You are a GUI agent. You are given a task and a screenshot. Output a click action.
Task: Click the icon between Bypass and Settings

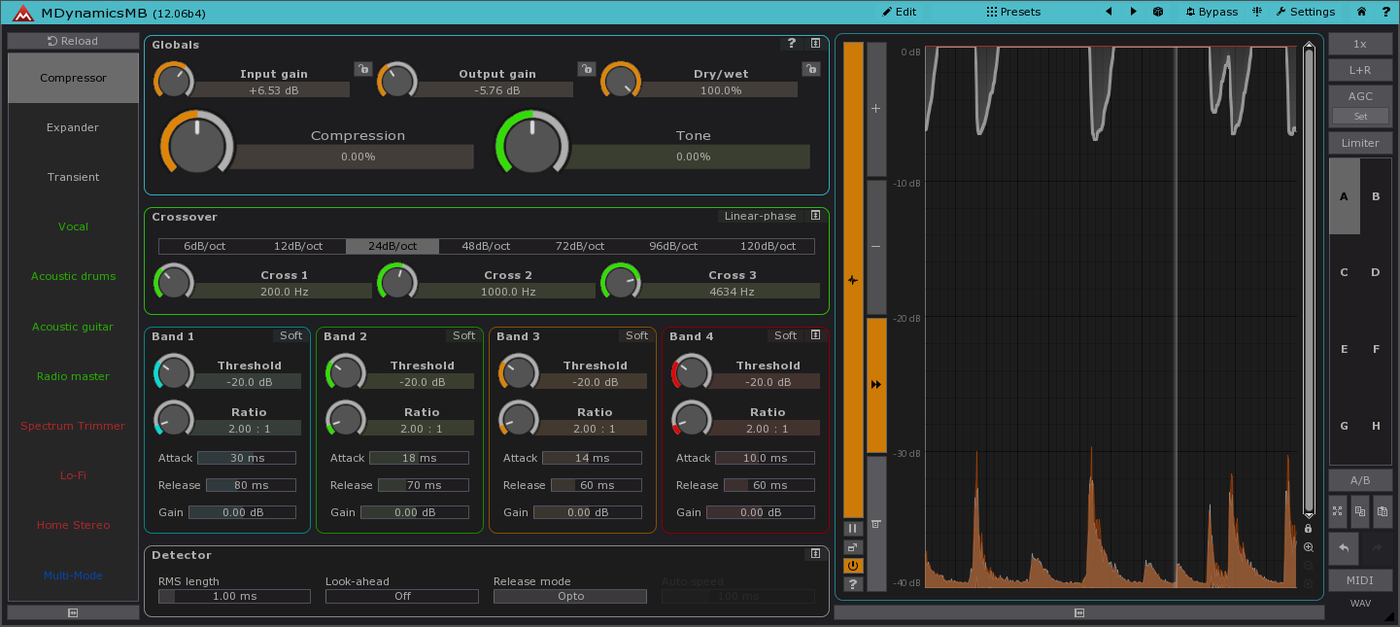point(1257,12)
